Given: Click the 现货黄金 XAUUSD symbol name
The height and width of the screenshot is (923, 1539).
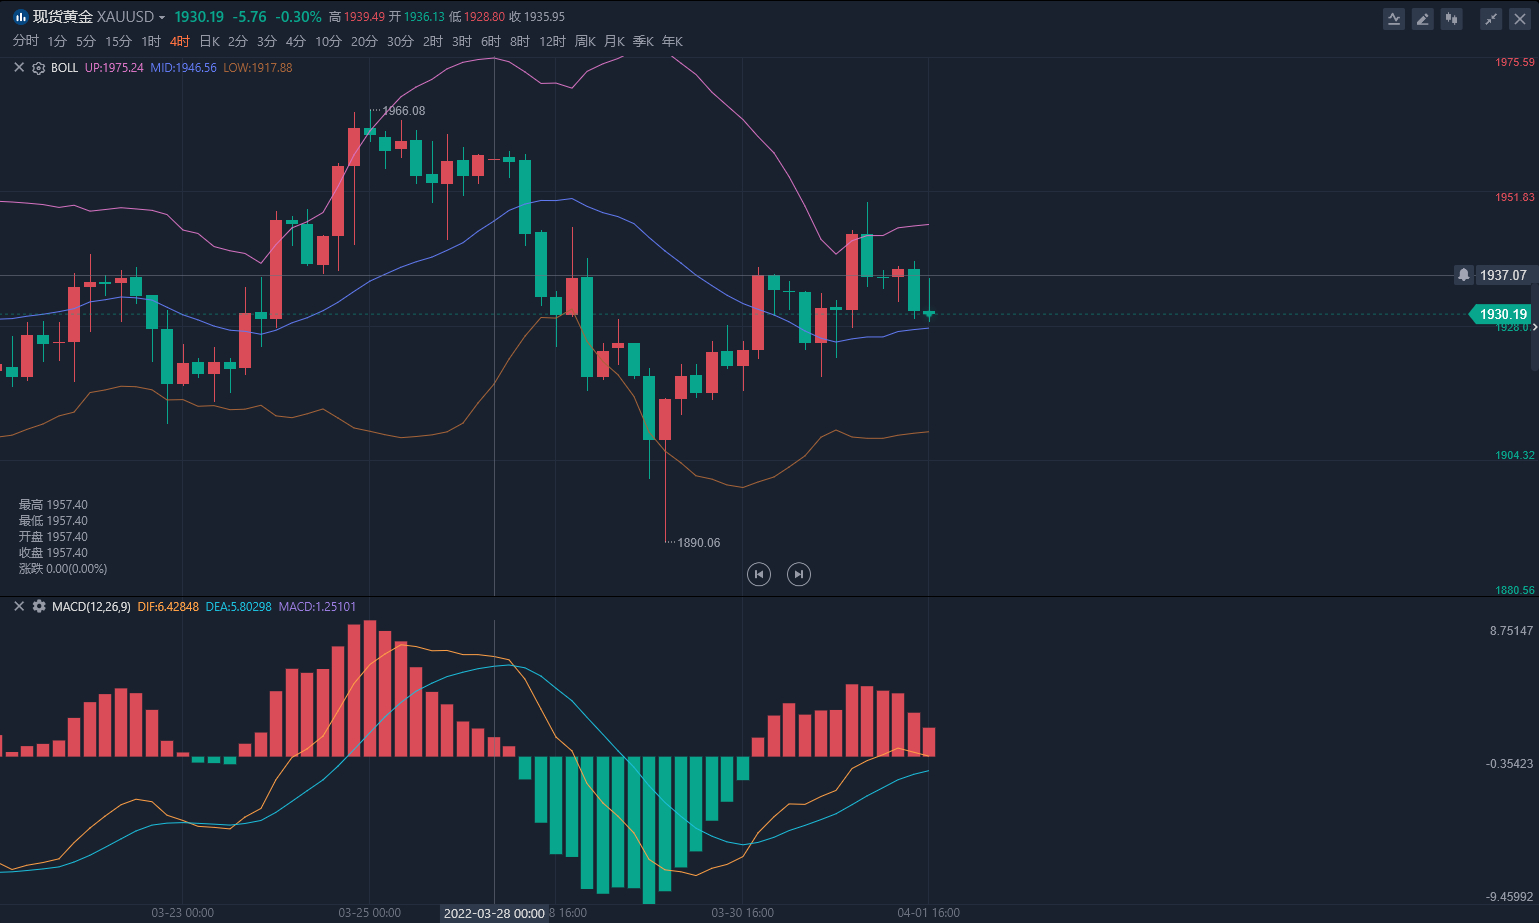Looking at the screenshot, I should pyautogui.click(x=93, y=17).
